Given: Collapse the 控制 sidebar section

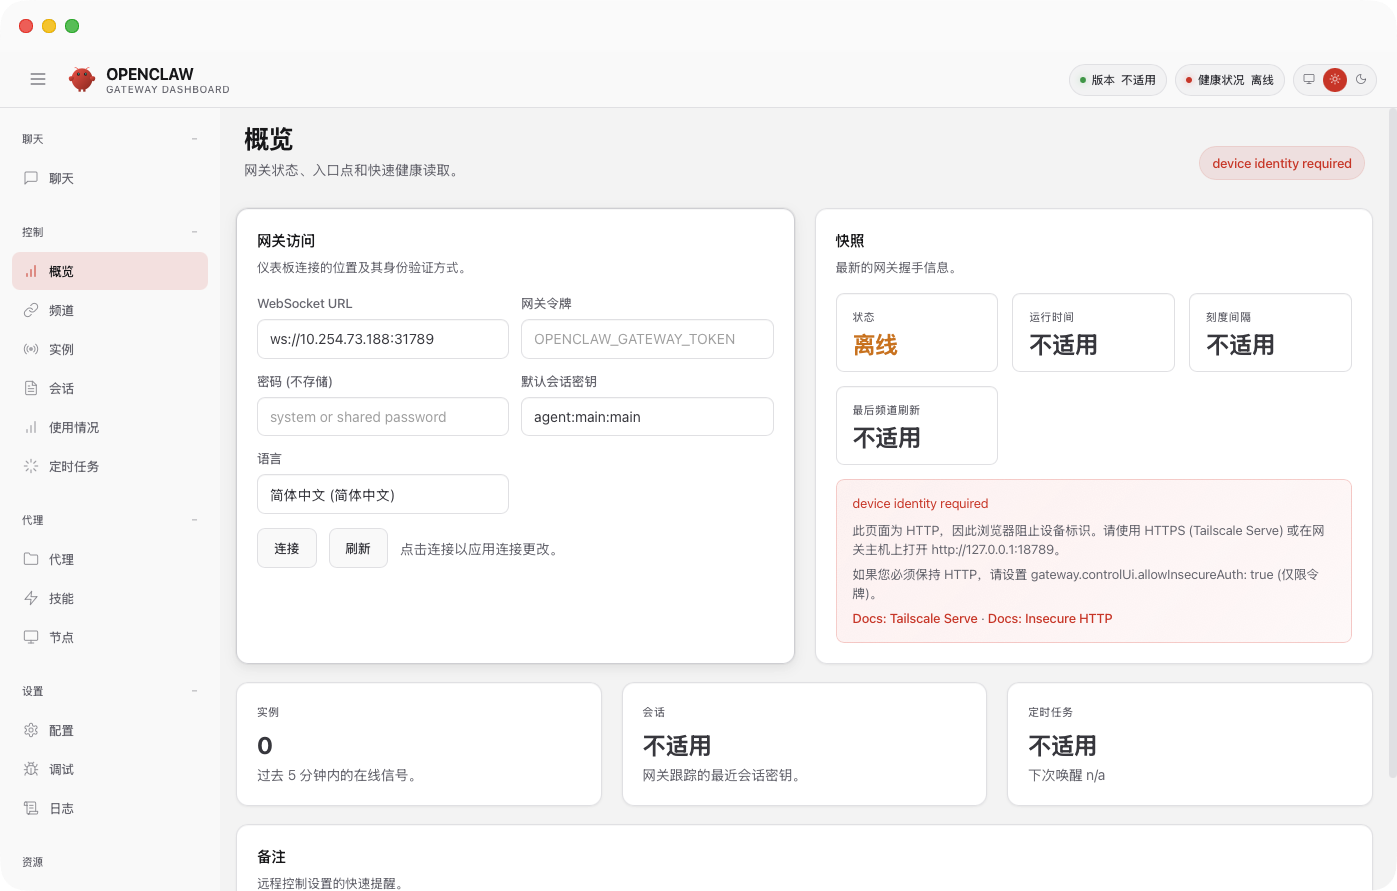Looking at the screenshot, I should 194,232.
